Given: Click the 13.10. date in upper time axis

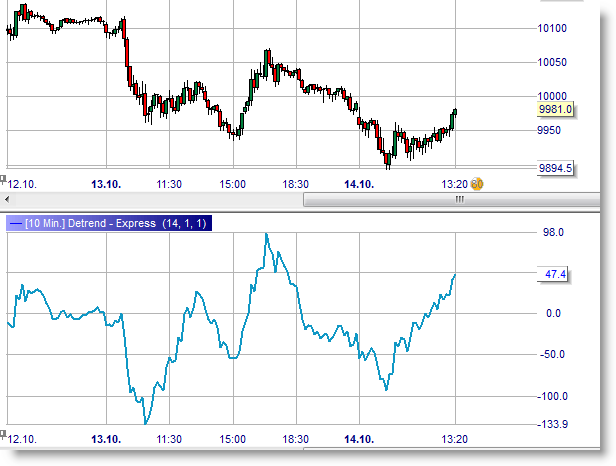Looking at the screenshot, I should click(x=106, y=184).
